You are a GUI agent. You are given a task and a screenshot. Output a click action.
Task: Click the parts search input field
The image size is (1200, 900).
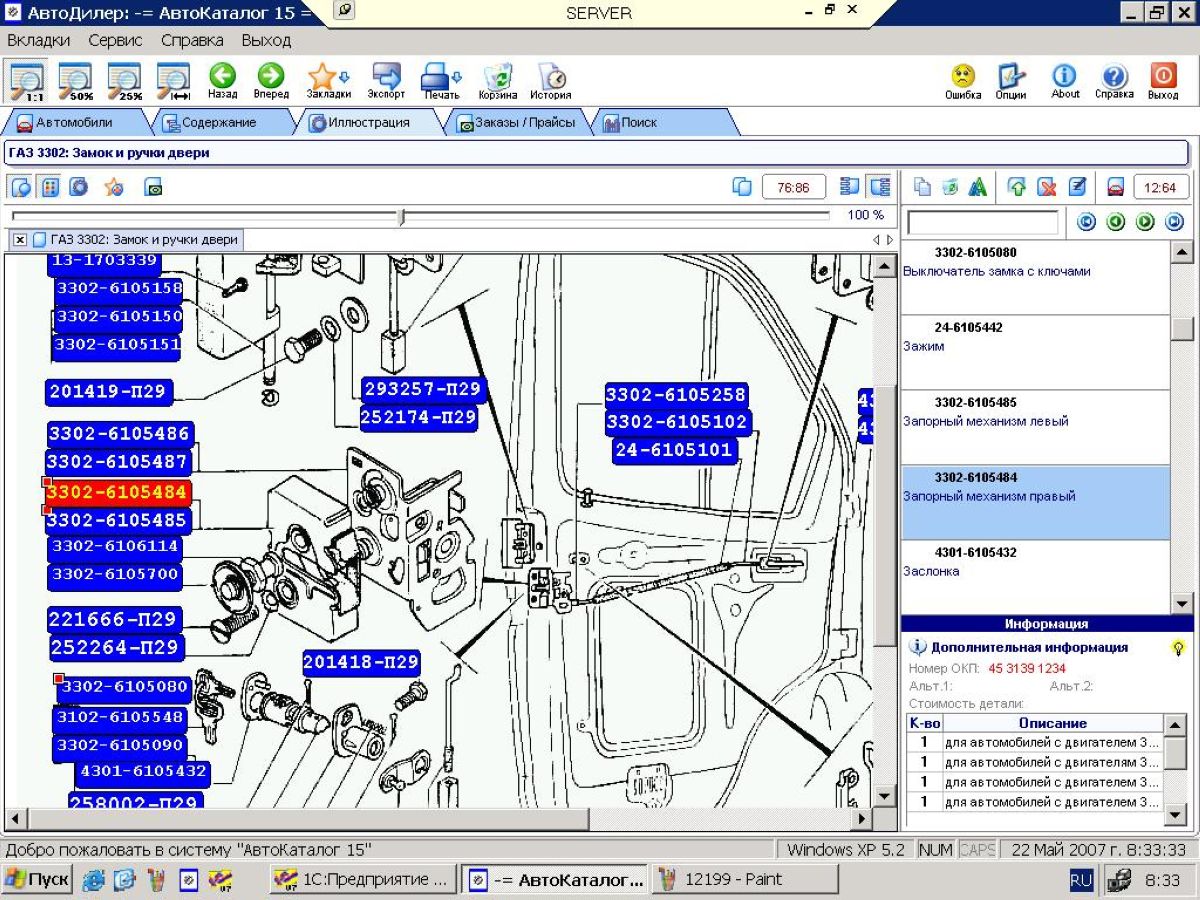(982, 222)
